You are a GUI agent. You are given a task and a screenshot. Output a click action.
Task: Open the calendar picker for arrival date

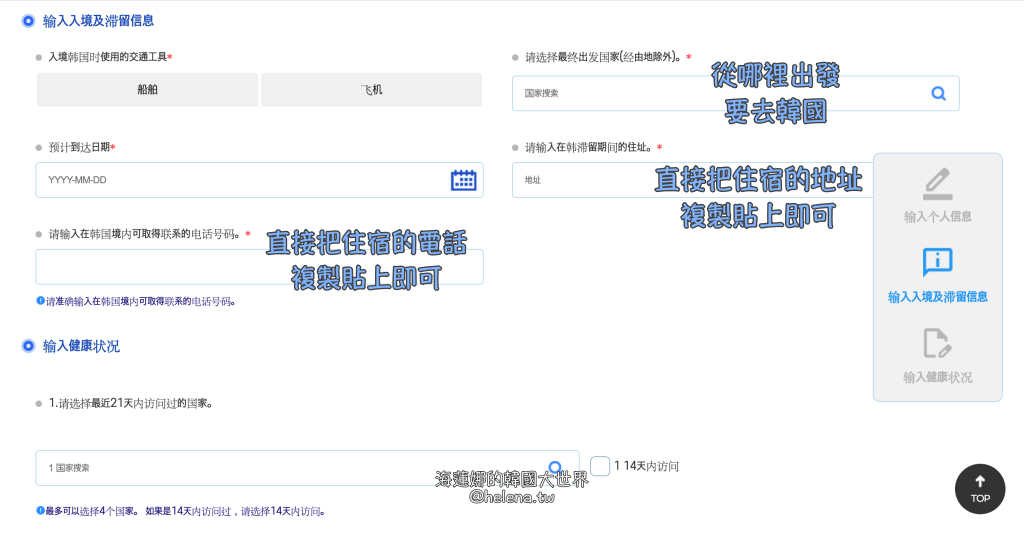pos(463,180)
